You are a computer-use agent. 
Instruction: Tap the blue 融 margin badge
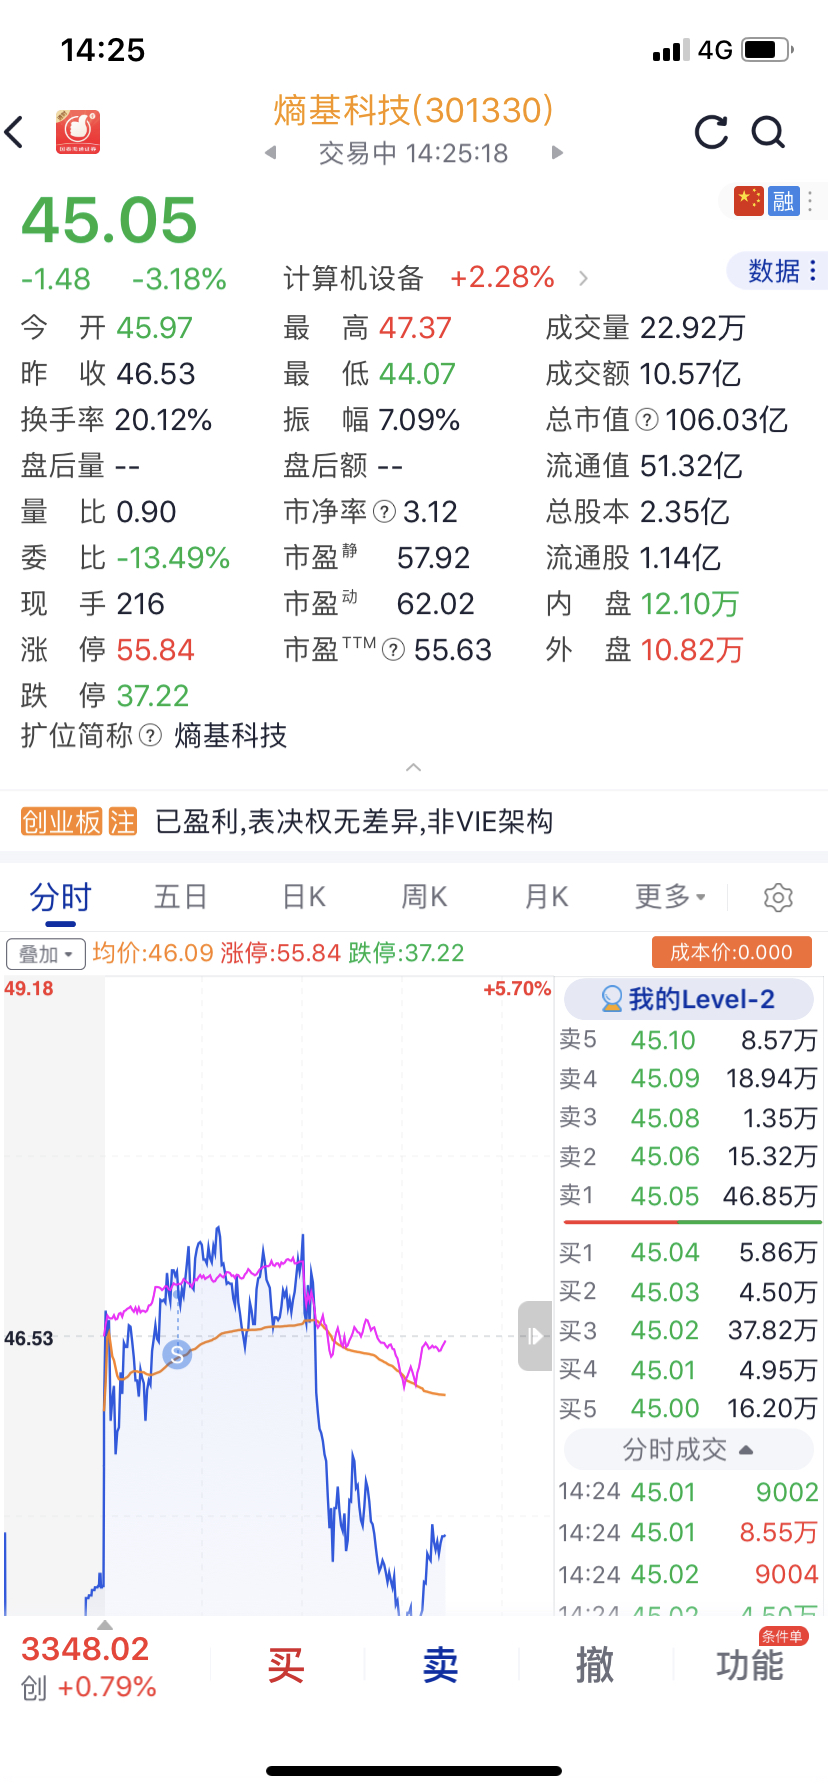pos(783,201)
